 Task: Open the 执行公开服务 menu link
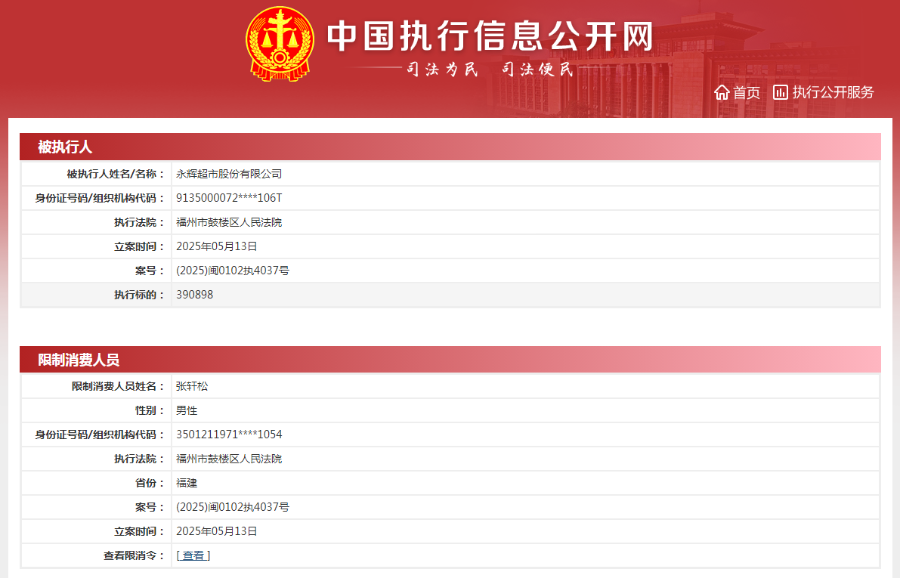pyautogui.click(x=833, y=92)
